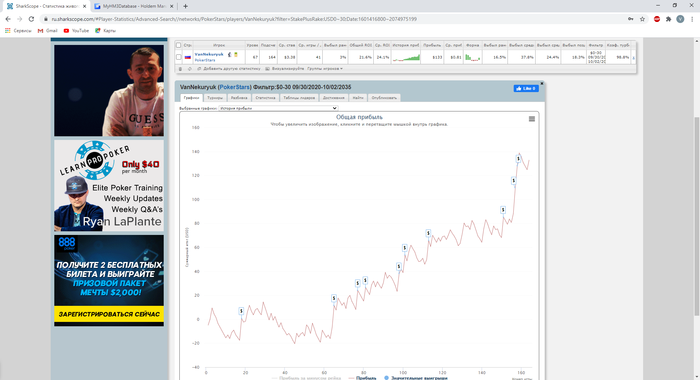Click the page vertical scrollbar
Image resolution: width=700 pixels, height=380 pixels.
(697, 214)
